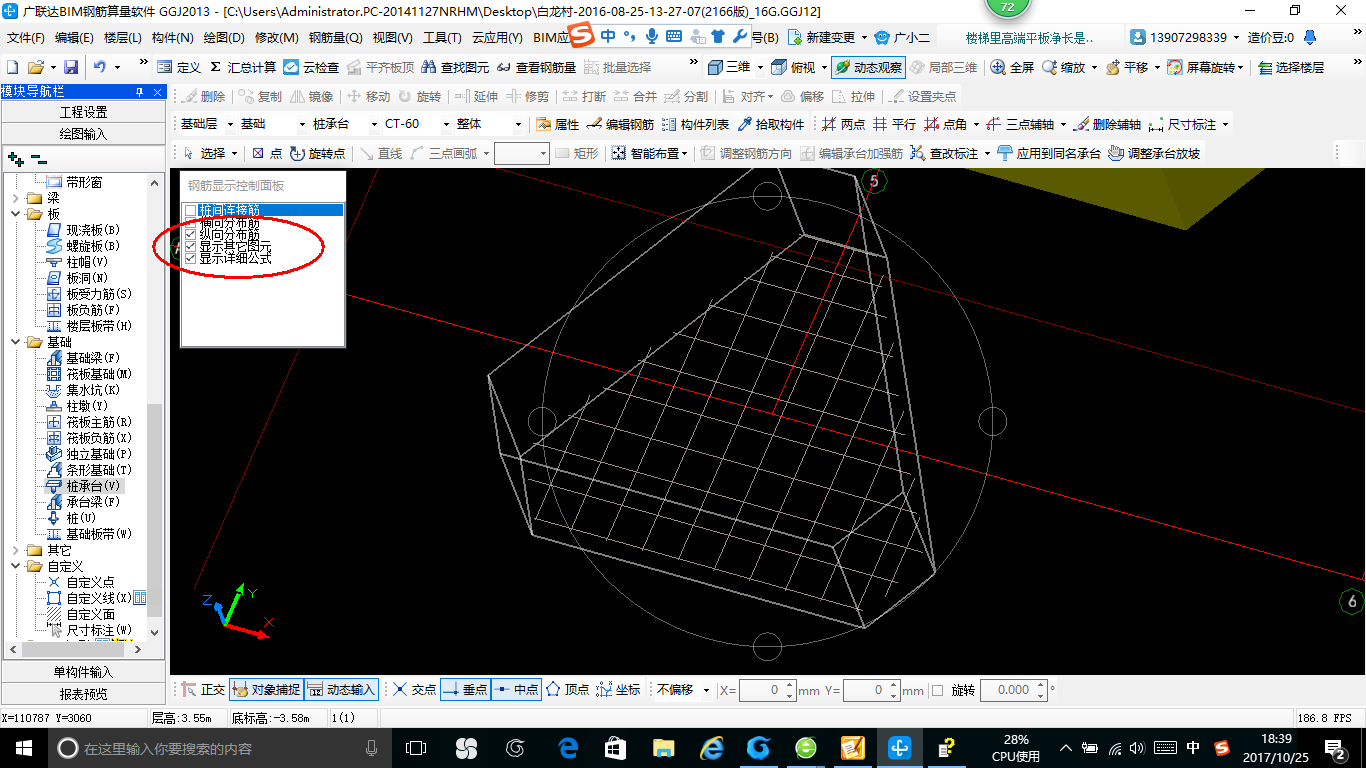Expand all nodes with plus icon in navigator
The width and height of the screenshot is (1366, 768).
point(15,159)
